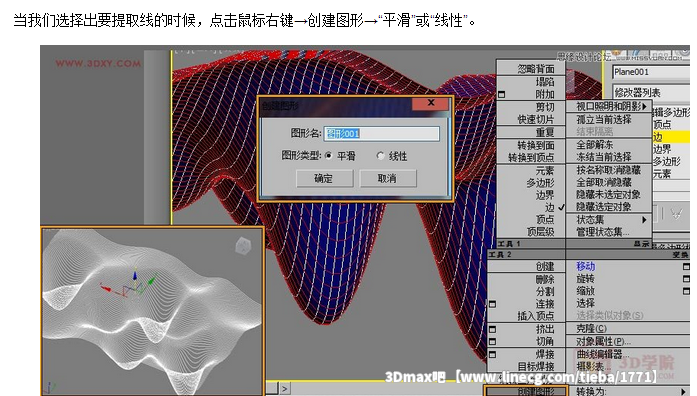Open settings box next to 移动 (Move)

click(x=686, y=267)
